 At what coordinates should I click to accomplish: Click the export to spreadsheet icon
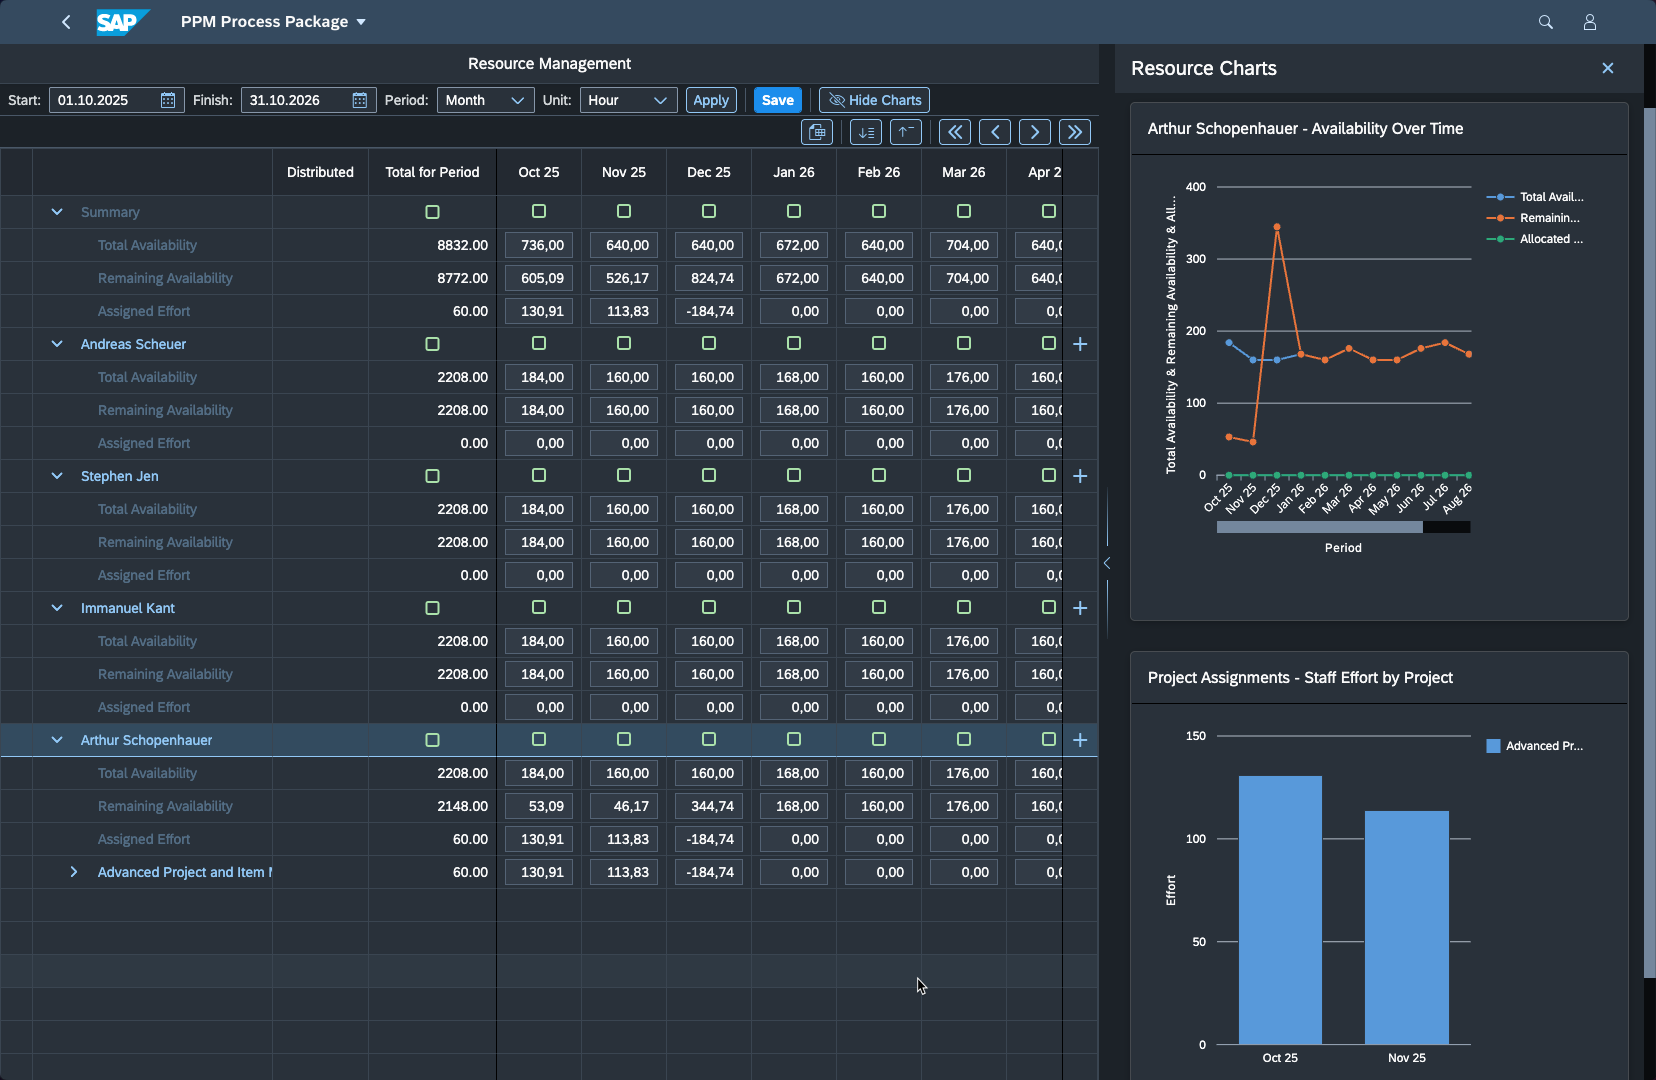point(817,132)
